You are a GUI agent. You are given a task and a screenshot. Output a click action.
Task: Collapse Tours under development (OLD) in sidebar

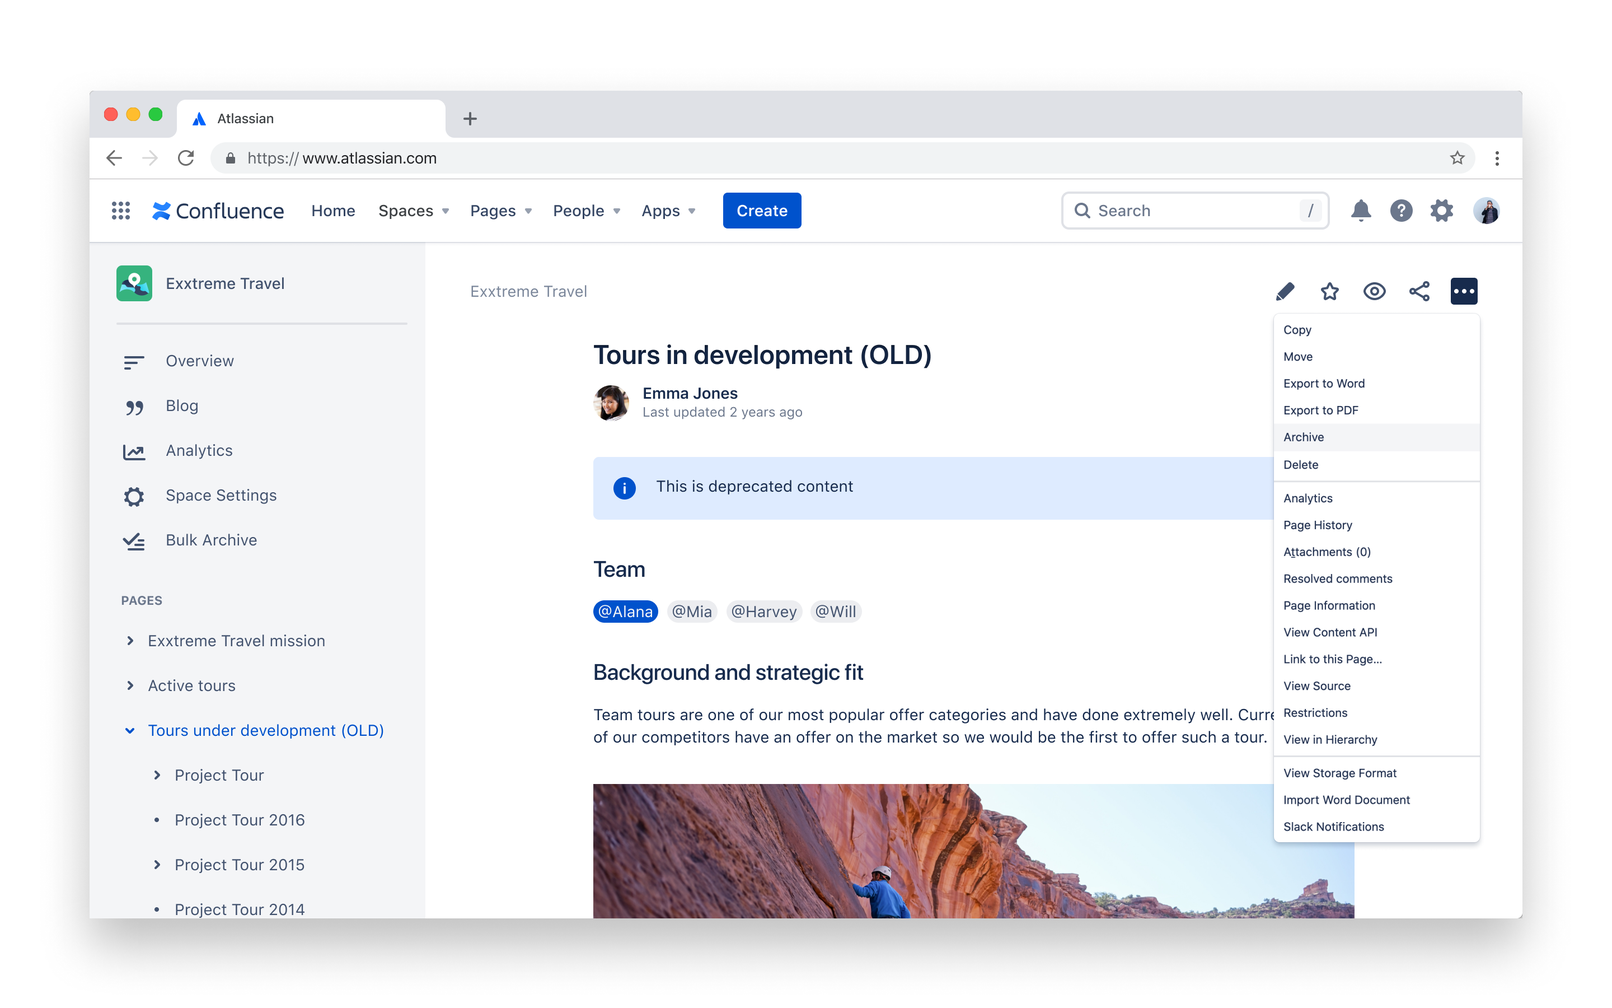129,730
